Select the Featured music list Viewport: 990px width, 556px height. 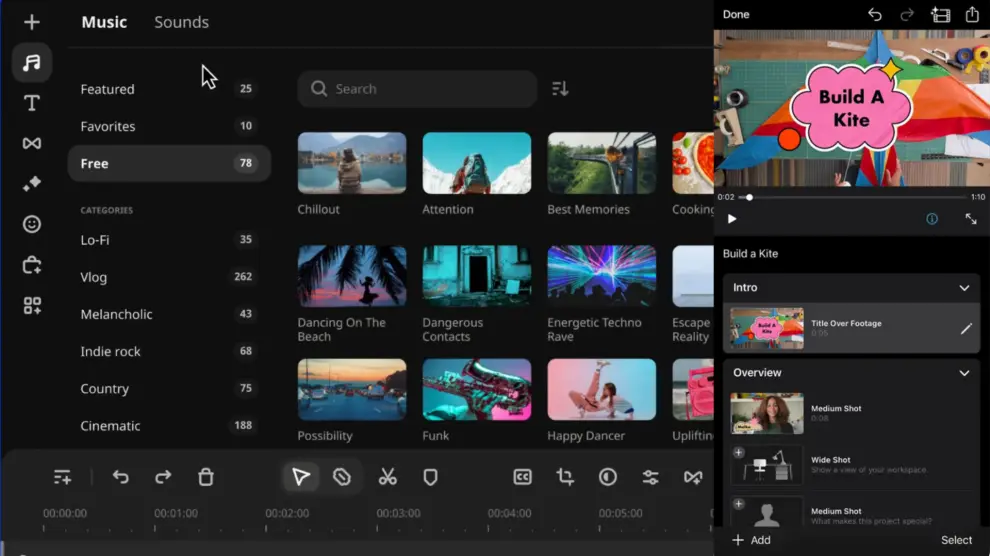coord(107,89)
